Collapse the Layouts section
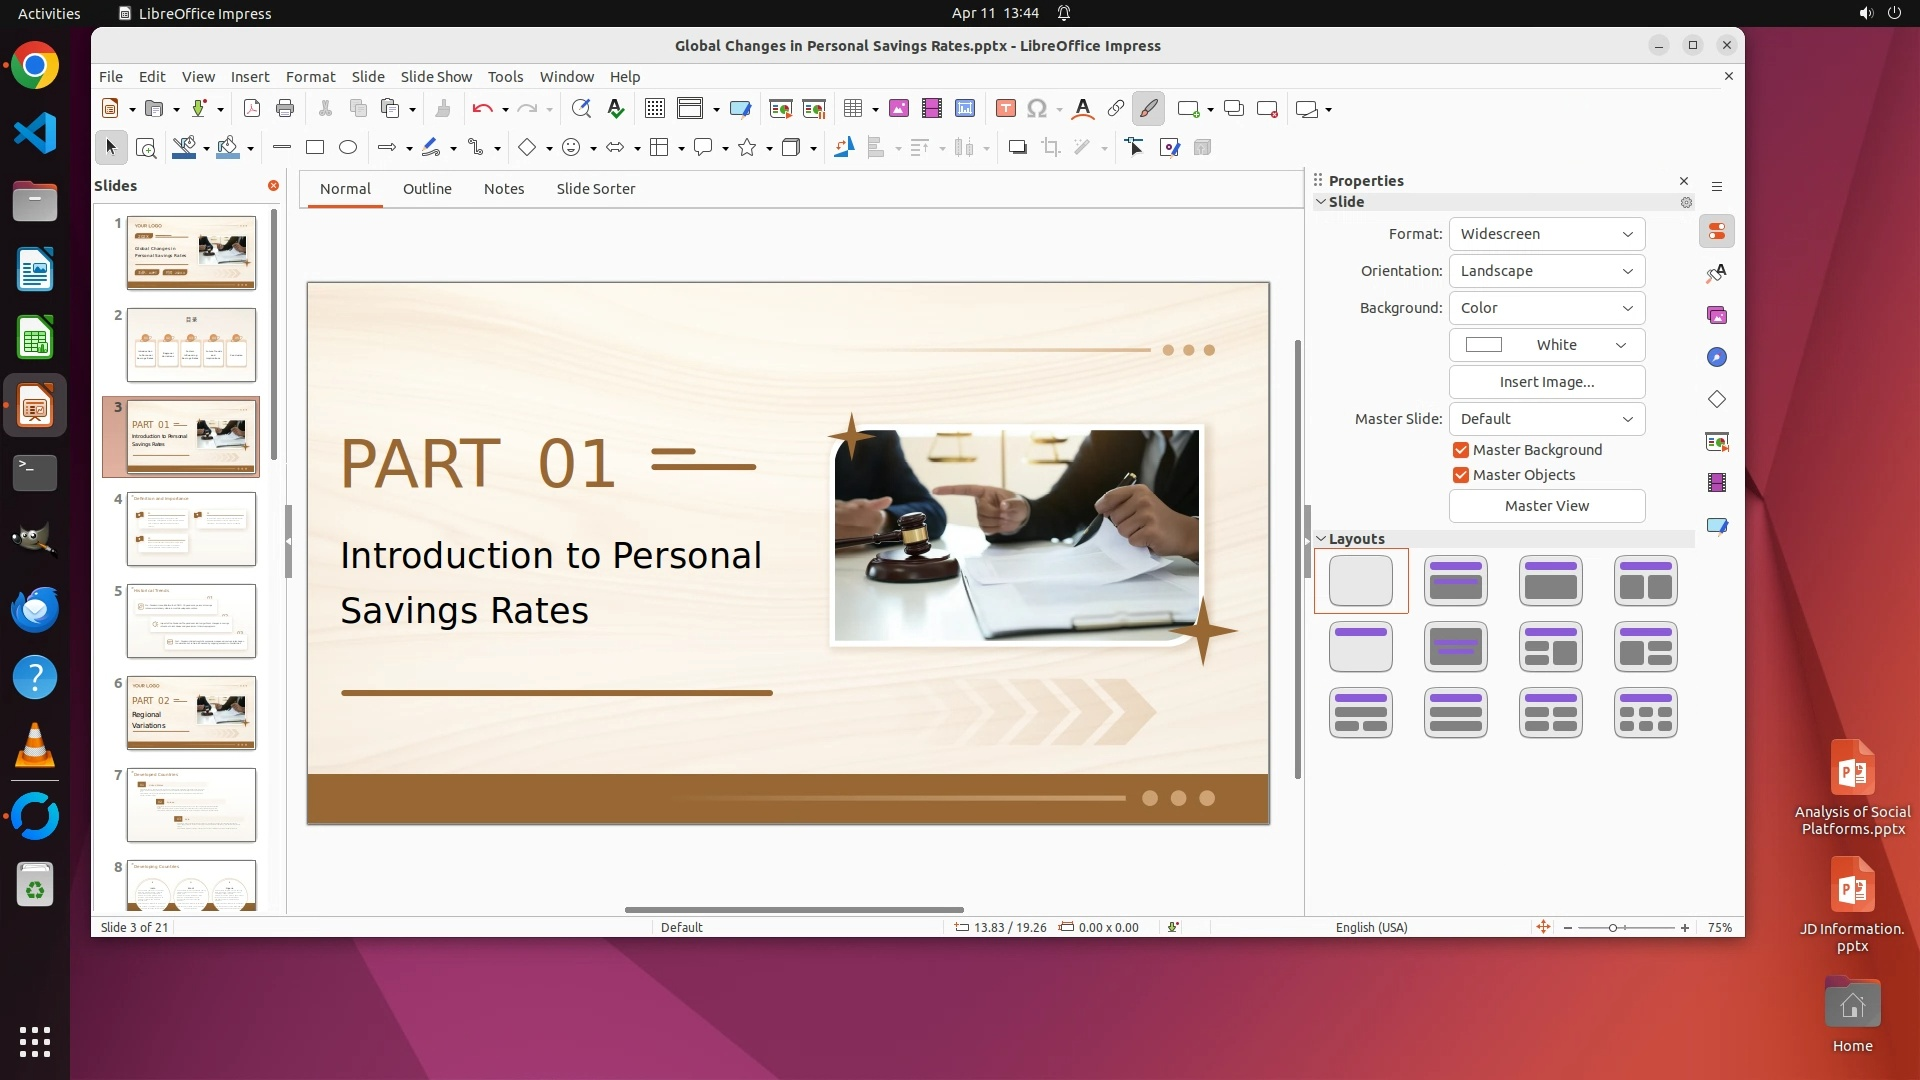This screenshot has height=1080, width=1920. 1321,539
